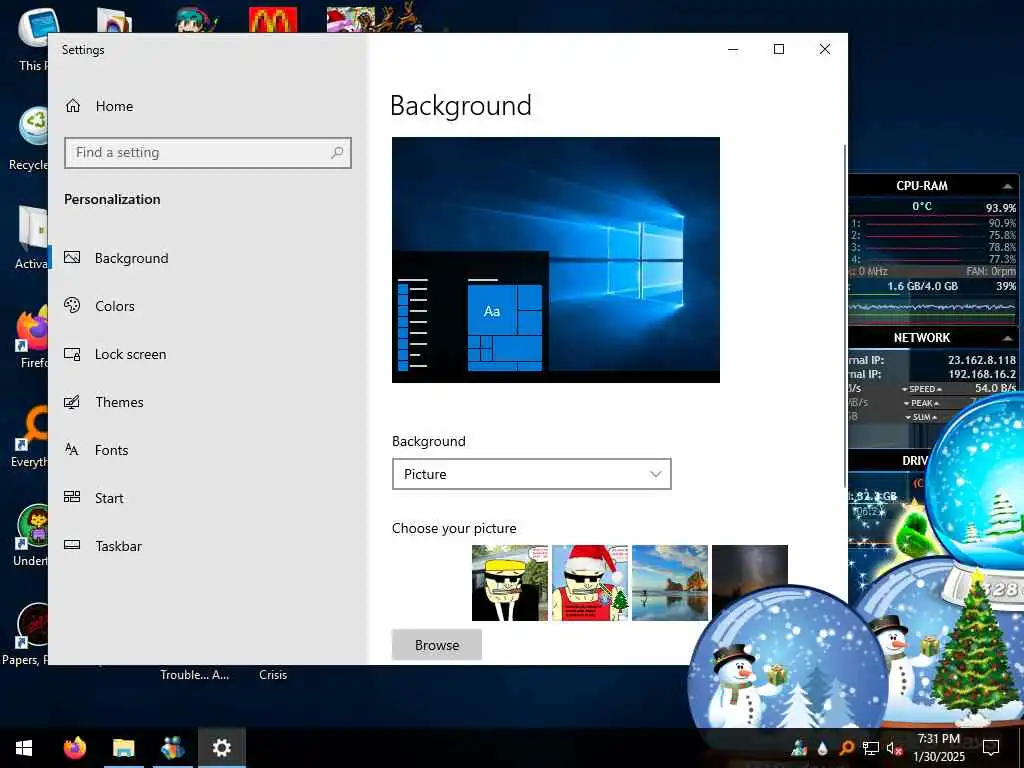The width and height of the screenshot is (1024, 768).
Task: Choose the Santa hat cartoon thumbnail
Action: 590,583
